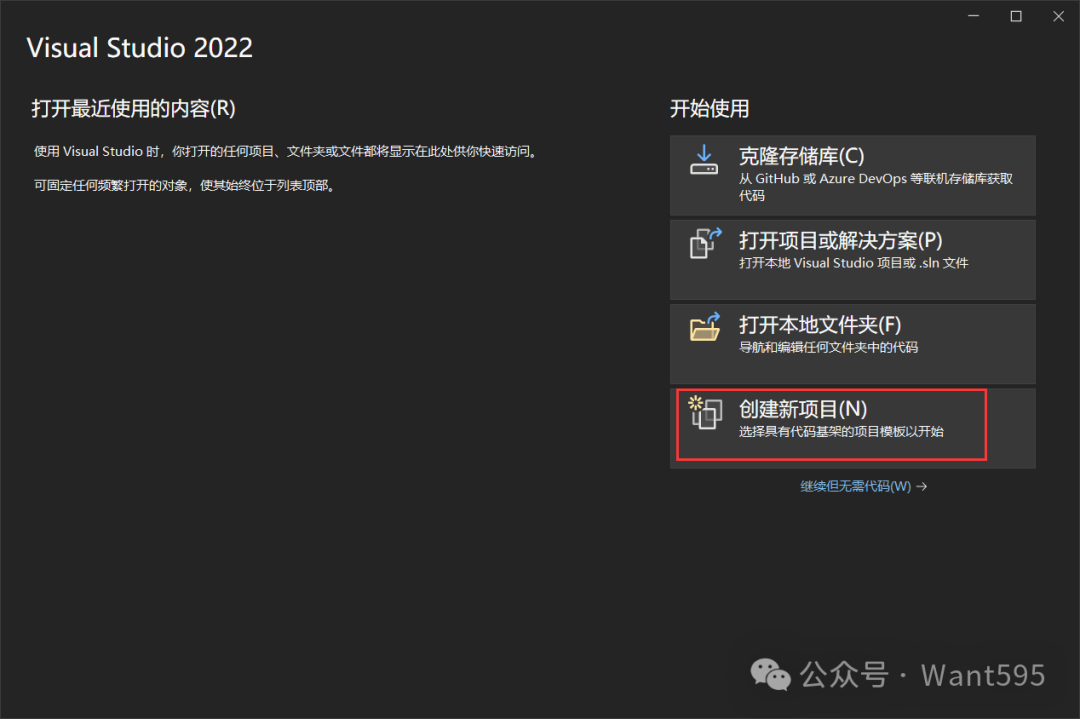Click the clone repository download icon

(704, 159)
